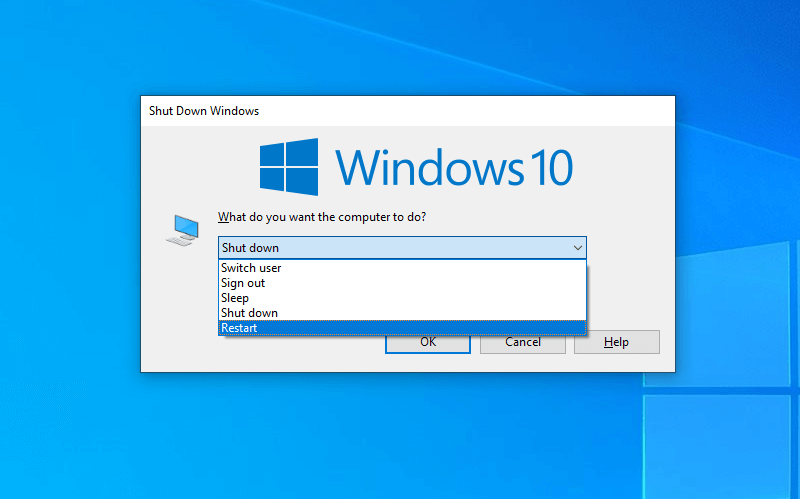Screen dimensions: 800x499
Task: Click the Shut Down Windows title bar
Action: pyautogui.click(x=408, y=111)
